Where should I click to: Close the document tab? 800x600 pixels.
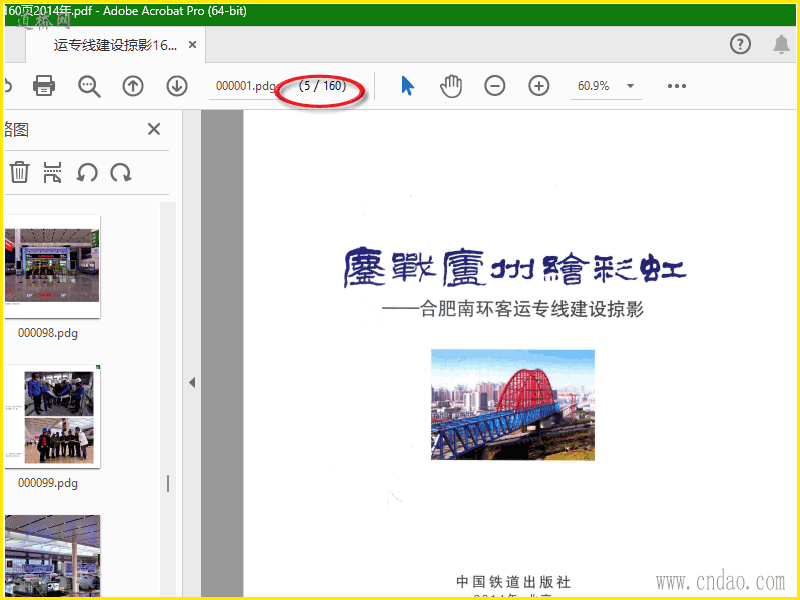click(192, 45)
